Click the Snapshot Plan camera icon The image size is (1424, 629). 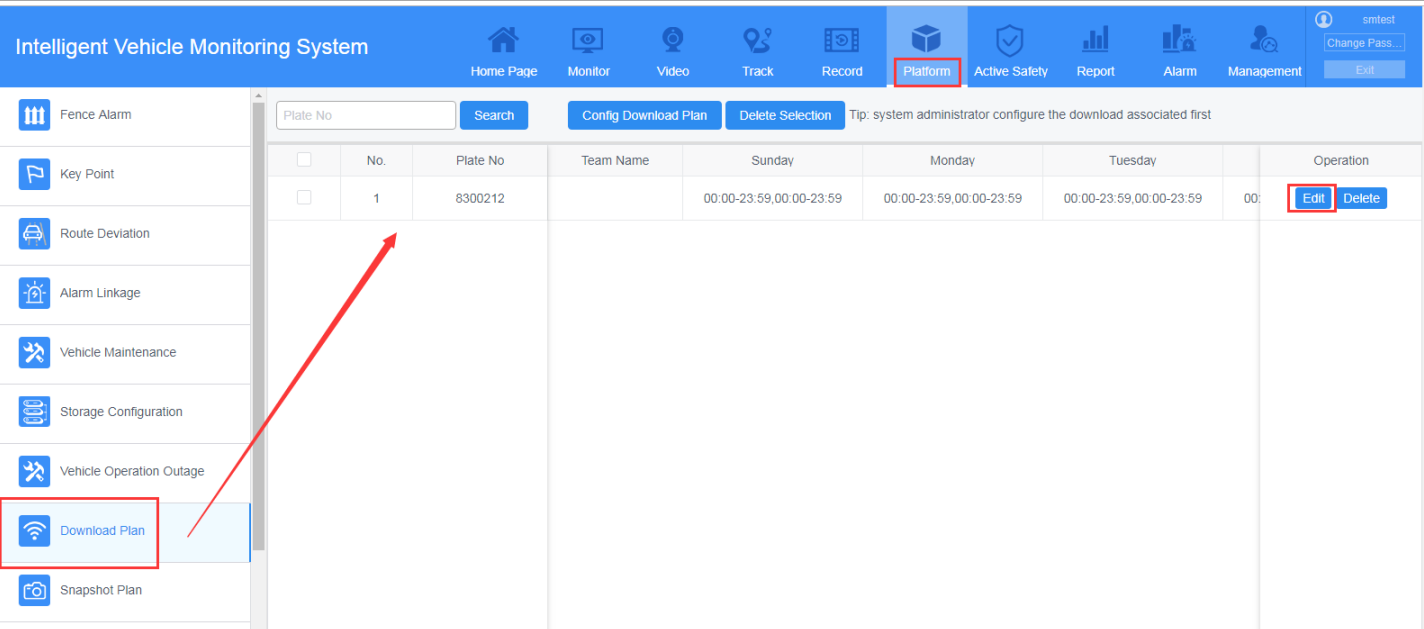[x=35, y=590]
